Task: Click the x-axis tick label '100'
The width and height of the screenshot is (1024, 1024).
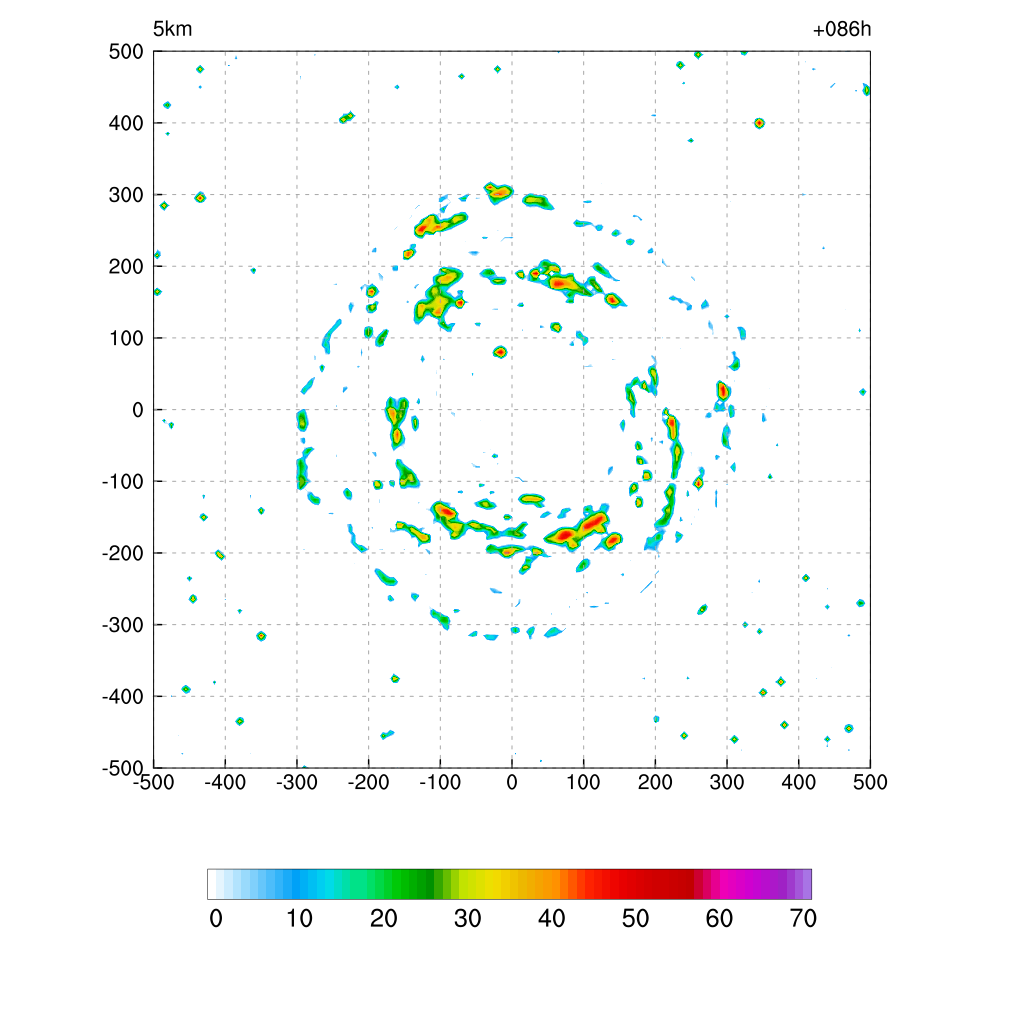Action: click(583, 782)
